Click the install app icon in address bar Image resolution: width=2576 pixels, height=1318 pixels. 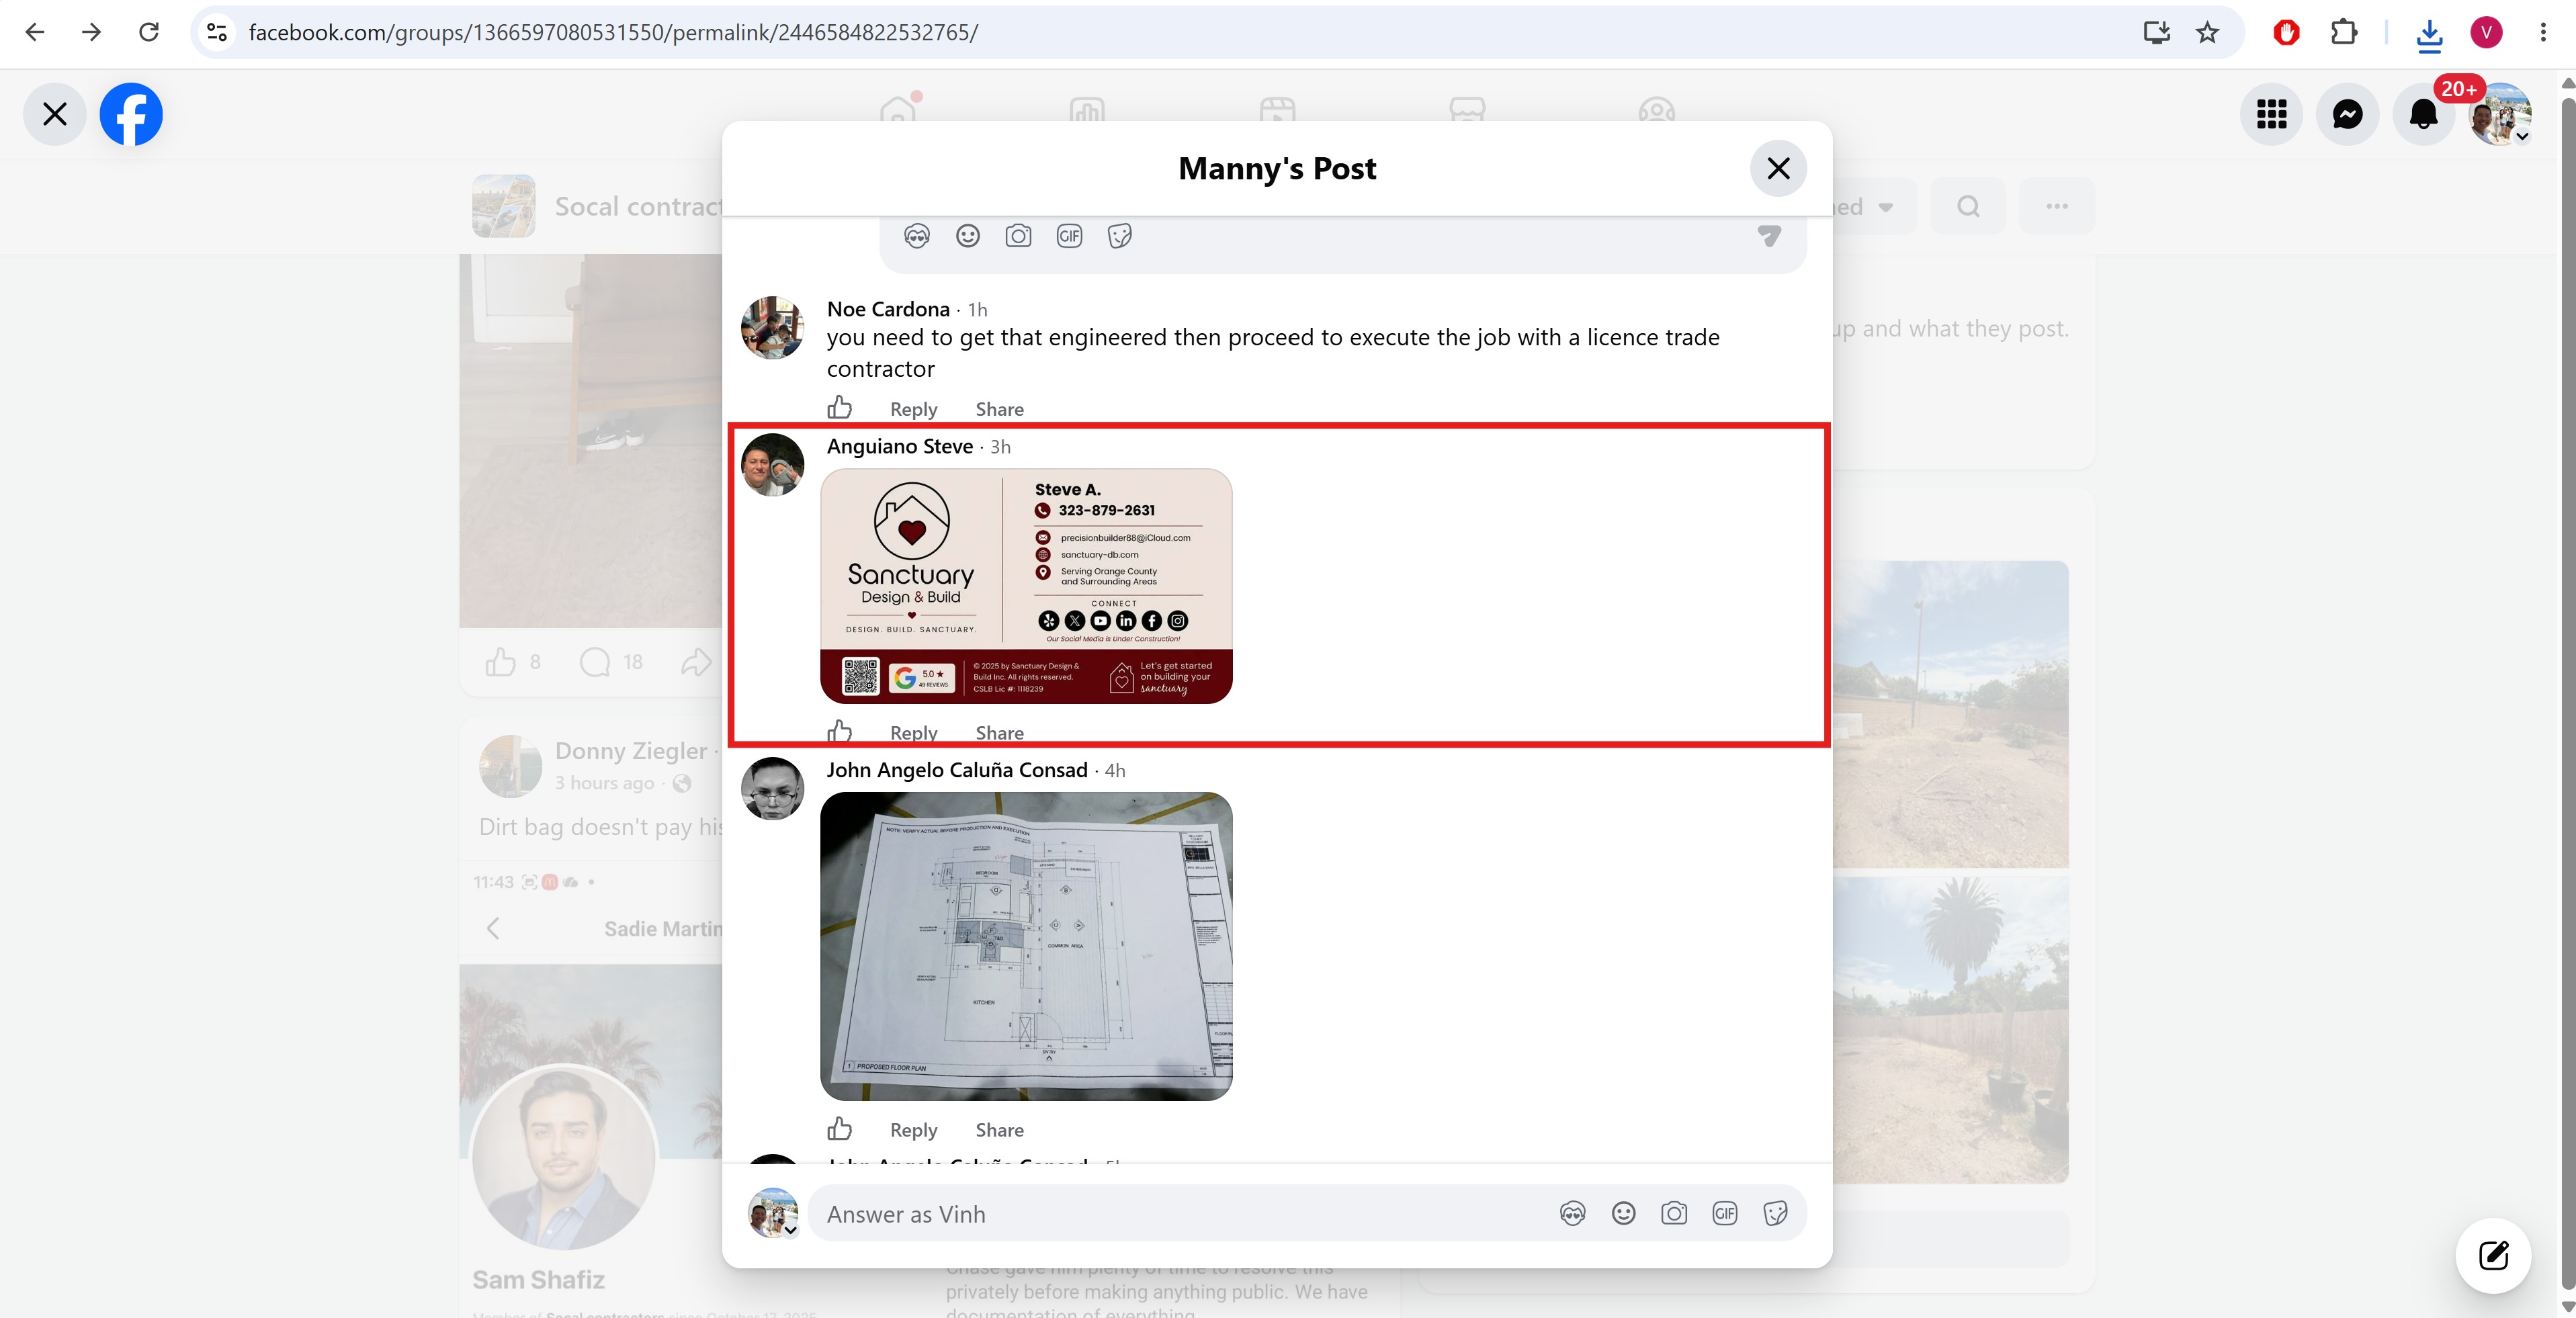click(2157, 32)
